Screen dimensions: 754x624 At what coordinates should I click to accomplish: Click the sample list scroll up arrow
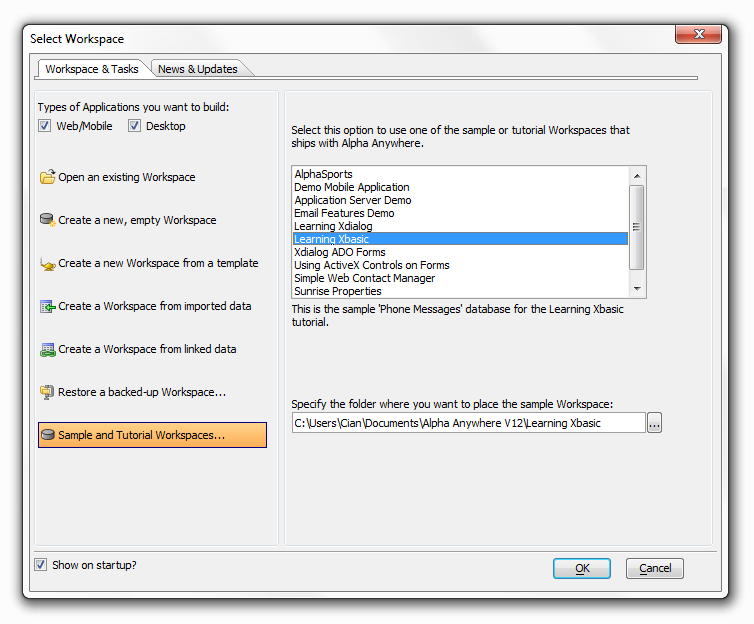click(637, 176)
